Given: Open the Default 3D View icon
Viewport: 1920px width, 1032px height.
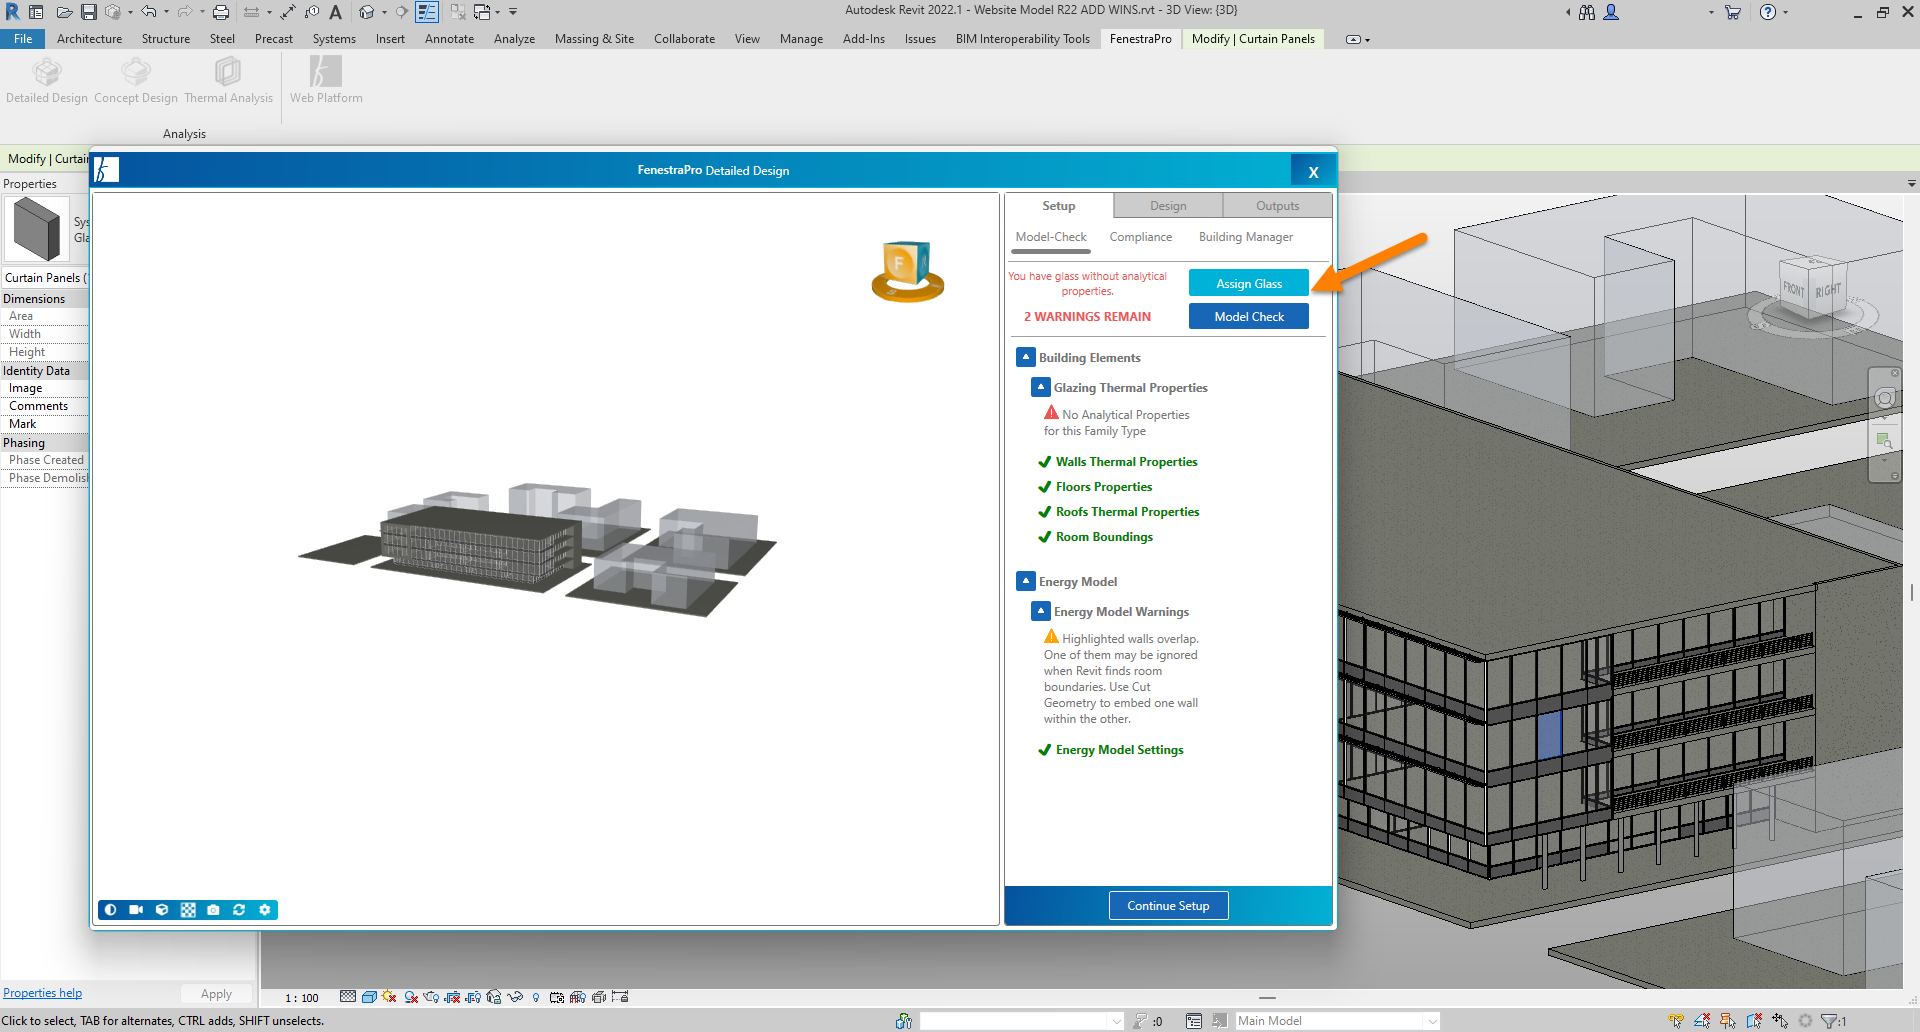Looking at the screenshot, I should tap(367, 12).
